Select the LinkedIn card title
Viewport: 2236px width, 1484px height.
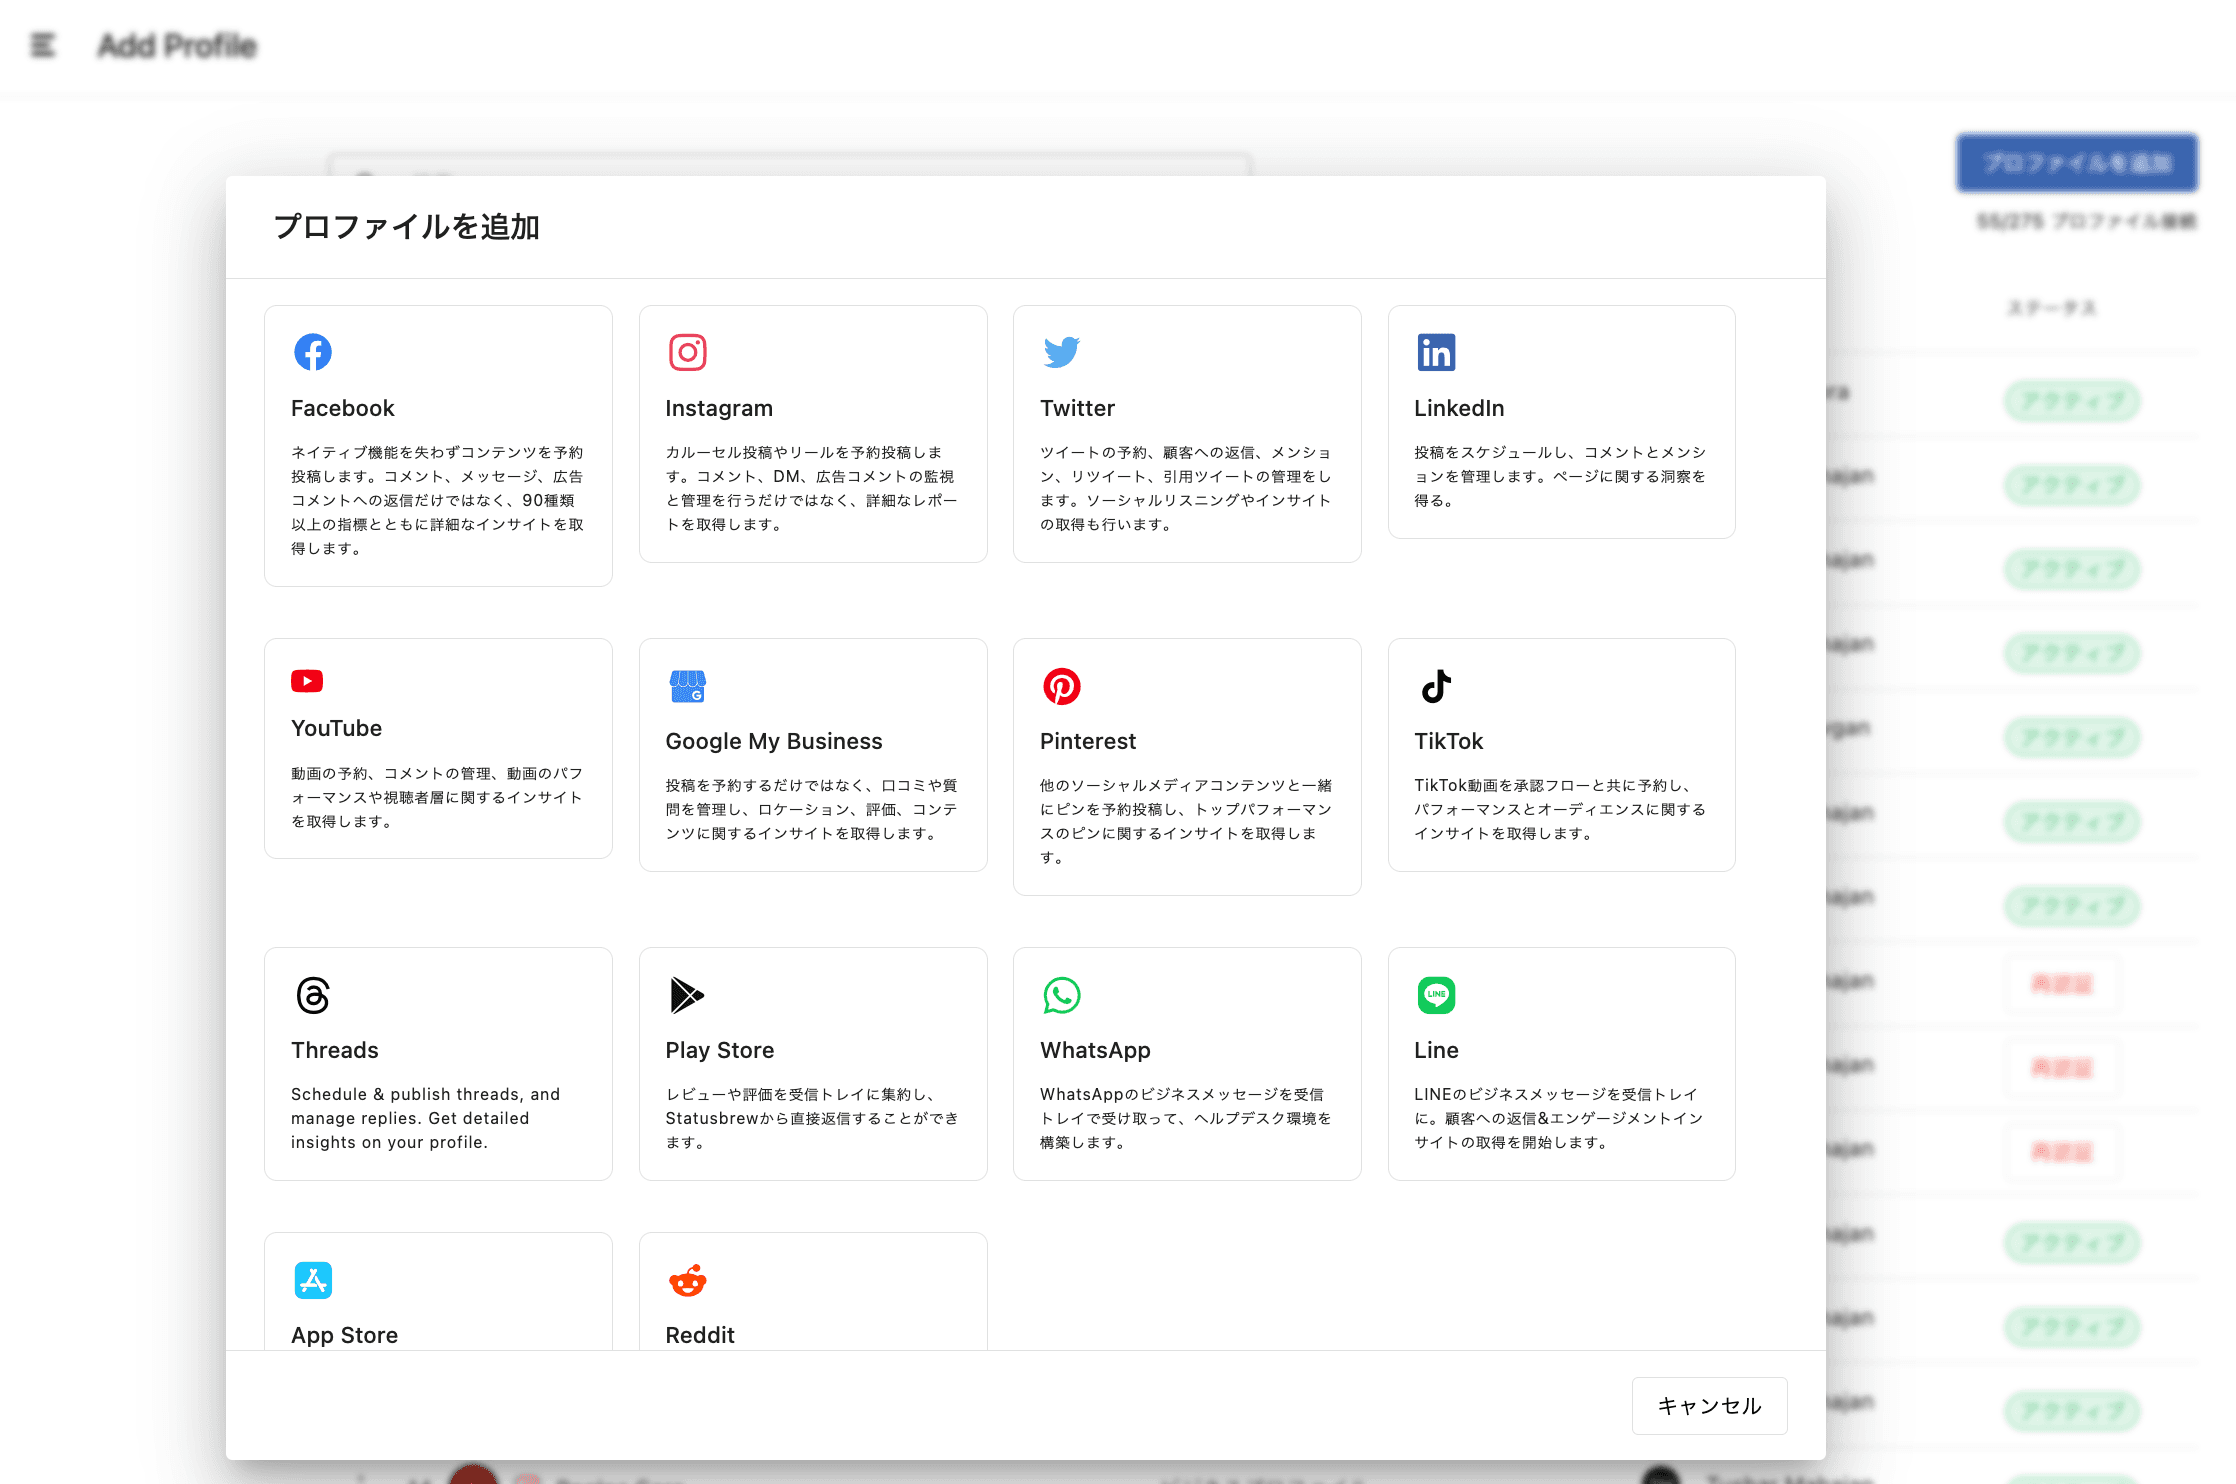pyautogui.click(x=1459, y=408)
